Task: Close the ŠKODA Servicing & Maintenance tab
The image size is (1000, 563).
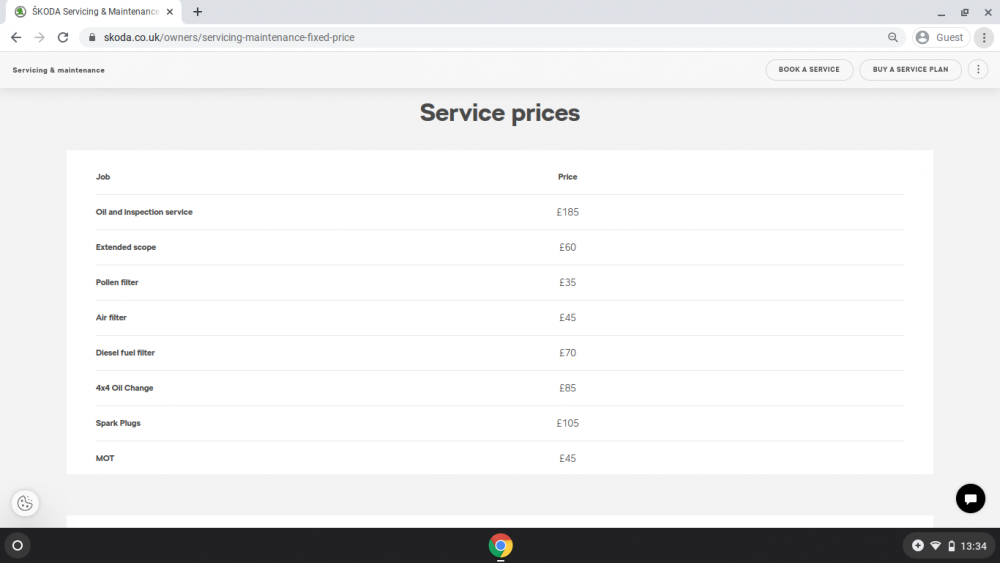Action: (x=170, y=11)
